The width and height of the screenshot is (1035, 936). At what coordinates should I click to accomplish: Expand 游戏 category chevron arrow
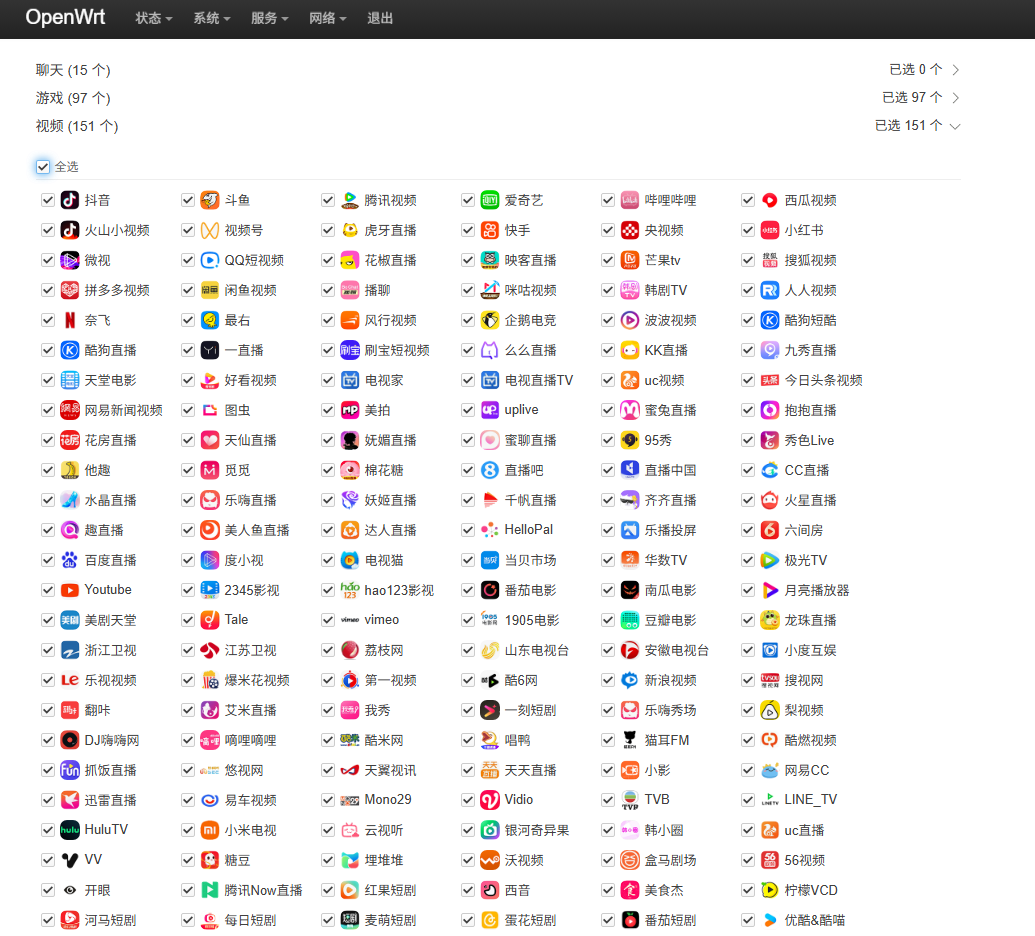coord(955,98)
